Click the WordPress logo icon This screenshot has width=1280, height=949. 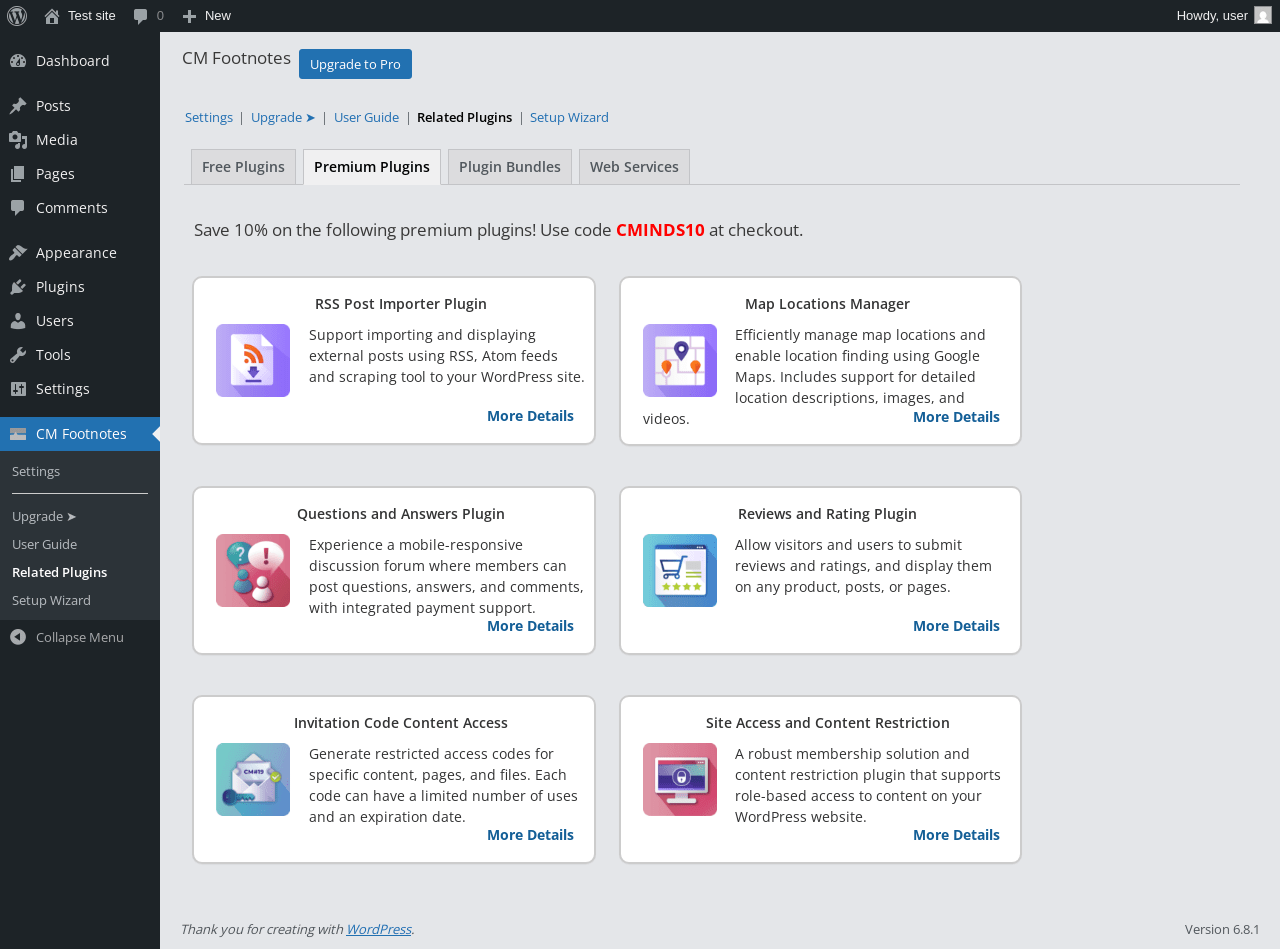(x=17, y=16)
